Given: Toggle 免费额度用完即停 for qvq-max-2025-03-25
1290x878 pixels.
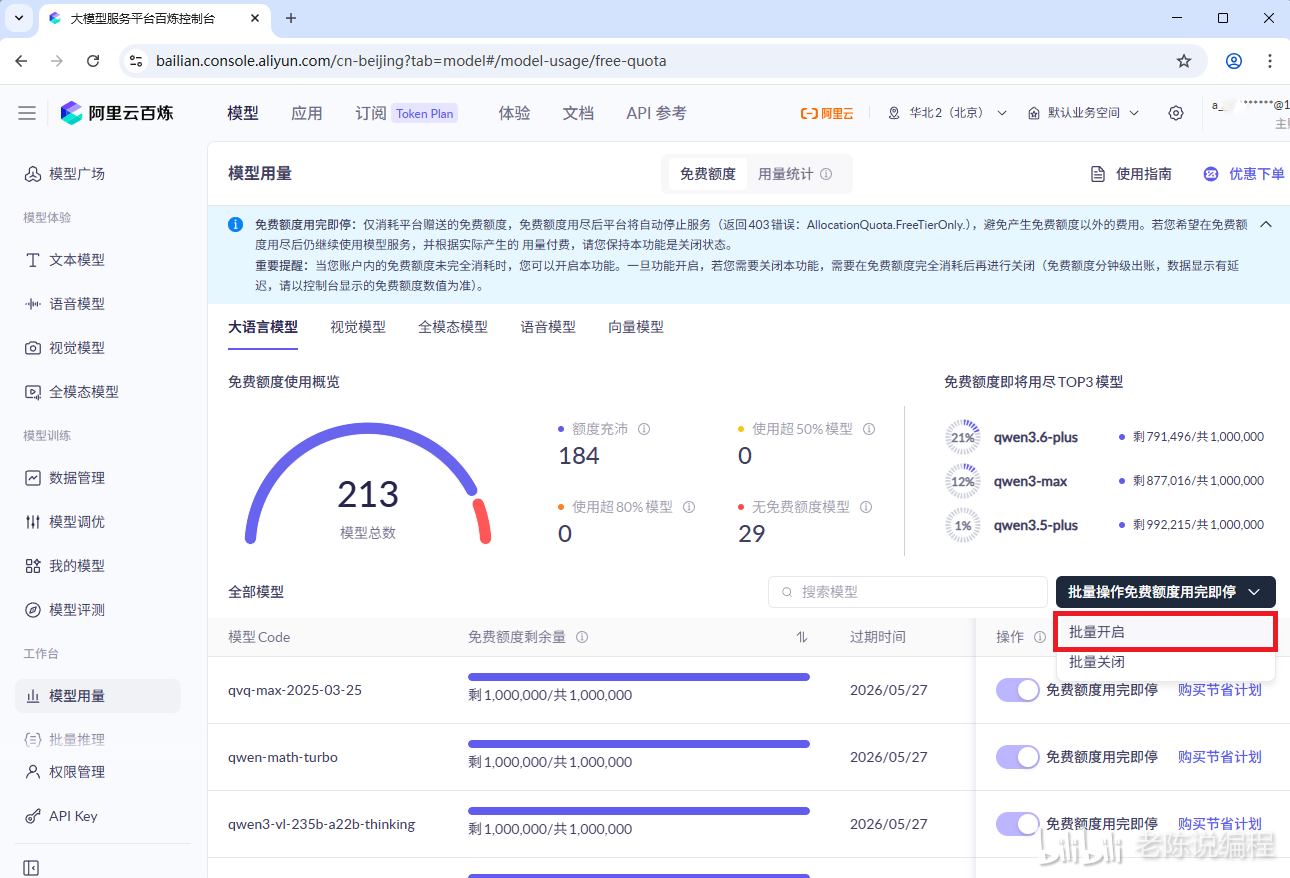Looking at the screenshot, I should point(1018,689).
